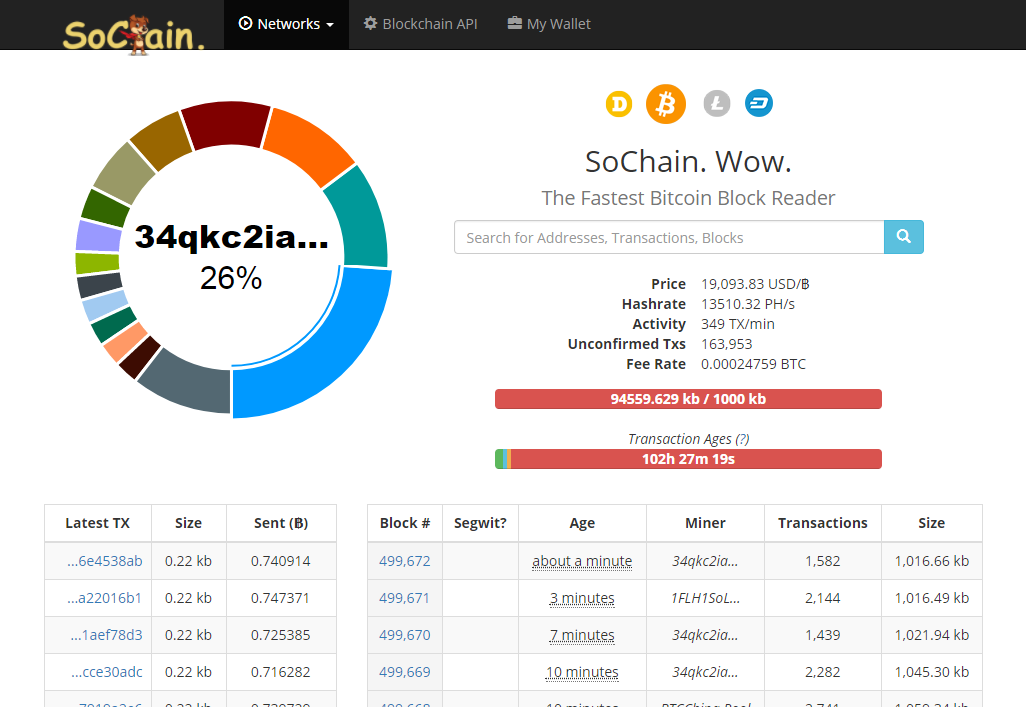Select the Dash network icon
The width and height of the screenshot is (1026, 707).
(x=759, y=103)
